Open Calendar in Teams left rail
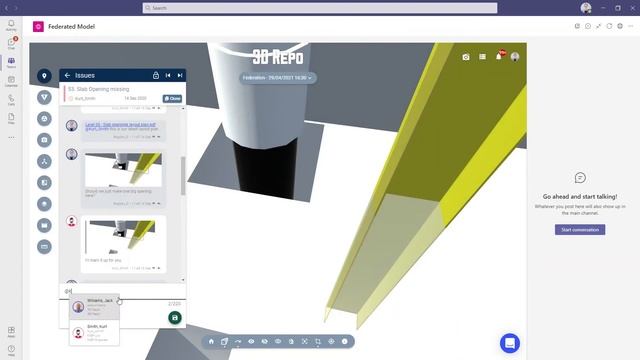This screenshot has height=360, width=640. pos(11,81)
